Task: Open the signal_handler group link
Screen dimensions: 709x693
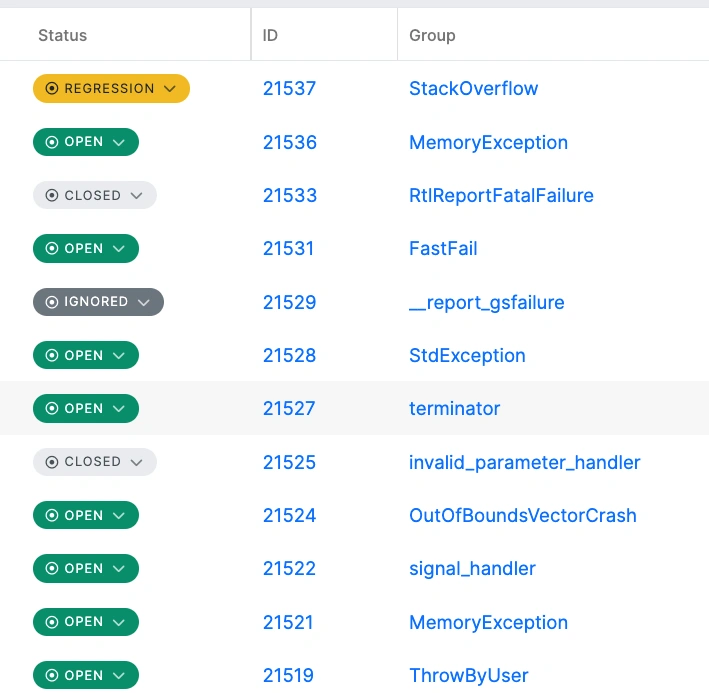Action: [x=472, y=569]
